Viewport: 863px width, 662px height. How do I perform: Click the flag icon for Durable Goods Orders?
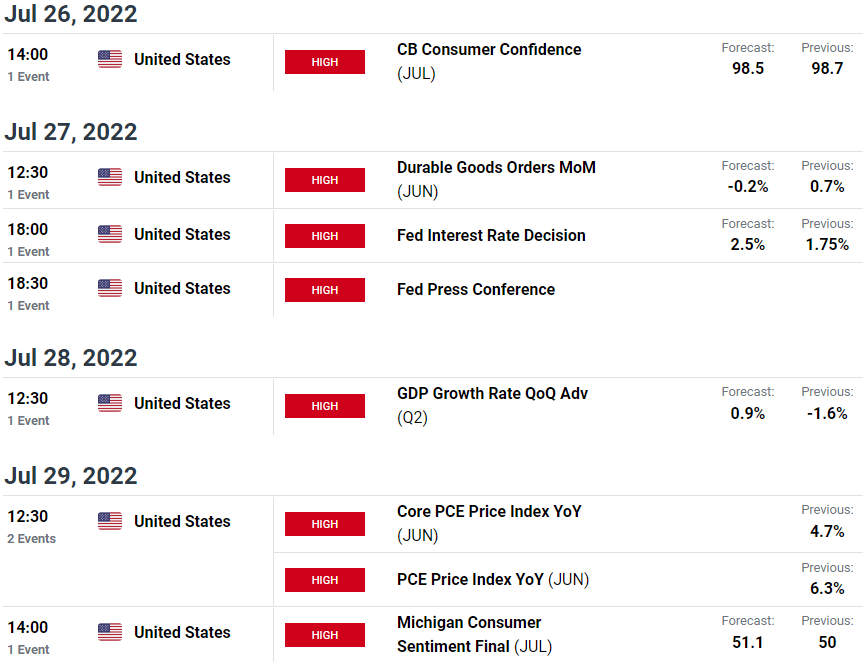(x=110, y=177)
